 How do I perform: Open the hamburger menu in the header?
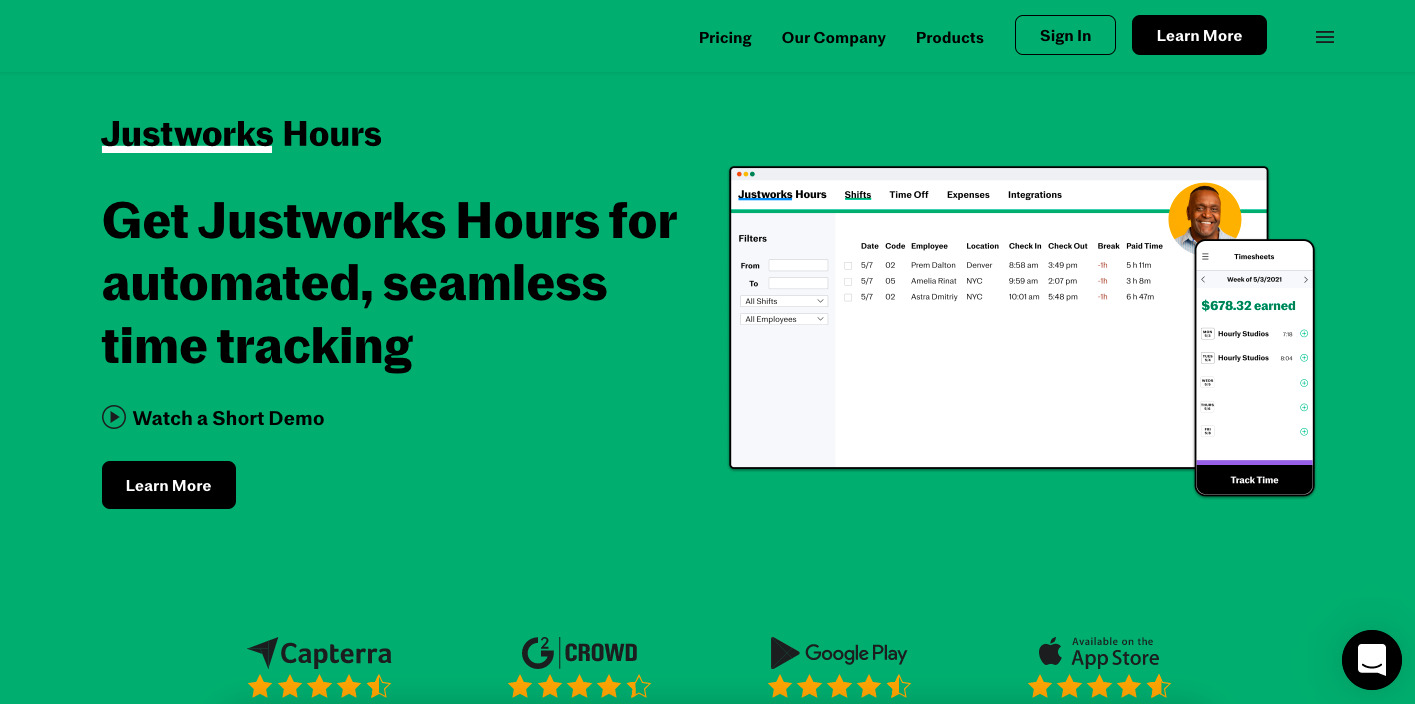[x=1325, y=37]
